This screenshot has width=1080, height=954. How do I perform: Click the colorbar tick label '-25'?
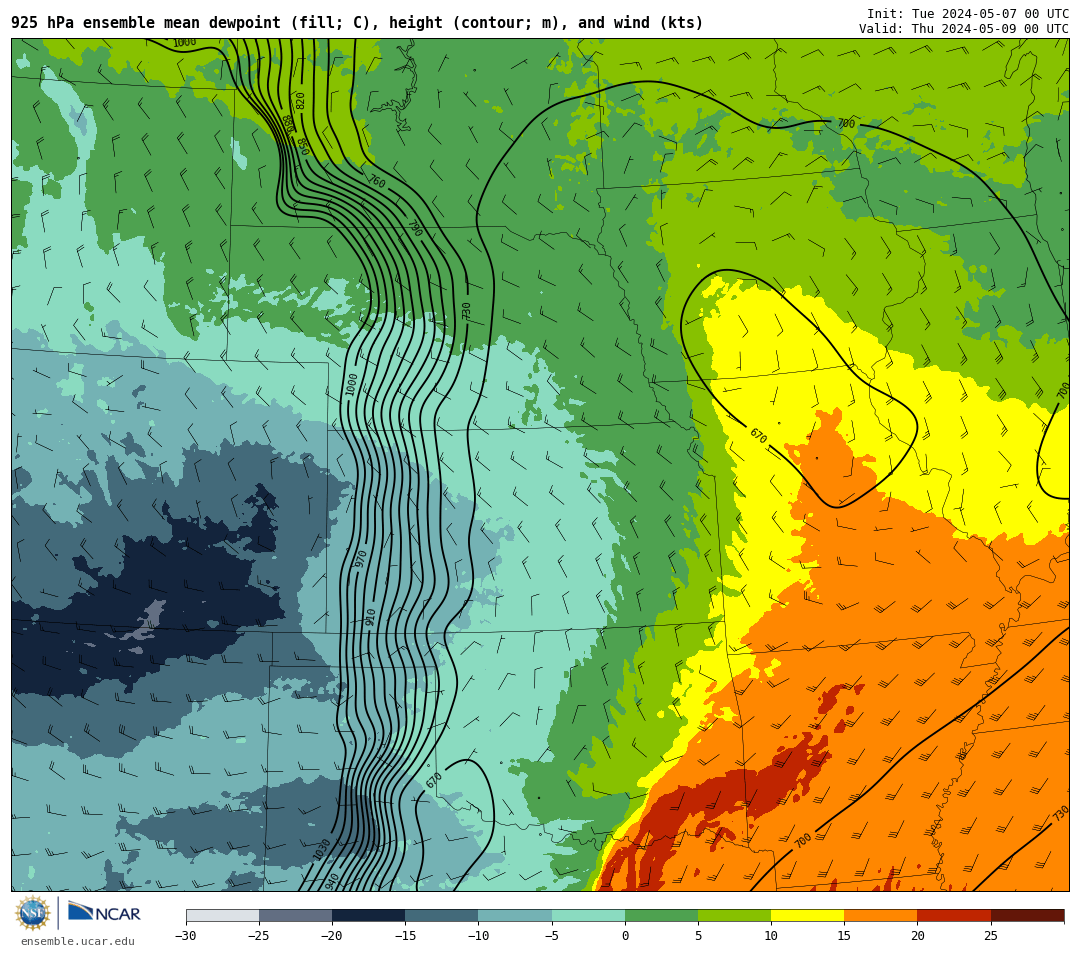(x=259, y=935)
